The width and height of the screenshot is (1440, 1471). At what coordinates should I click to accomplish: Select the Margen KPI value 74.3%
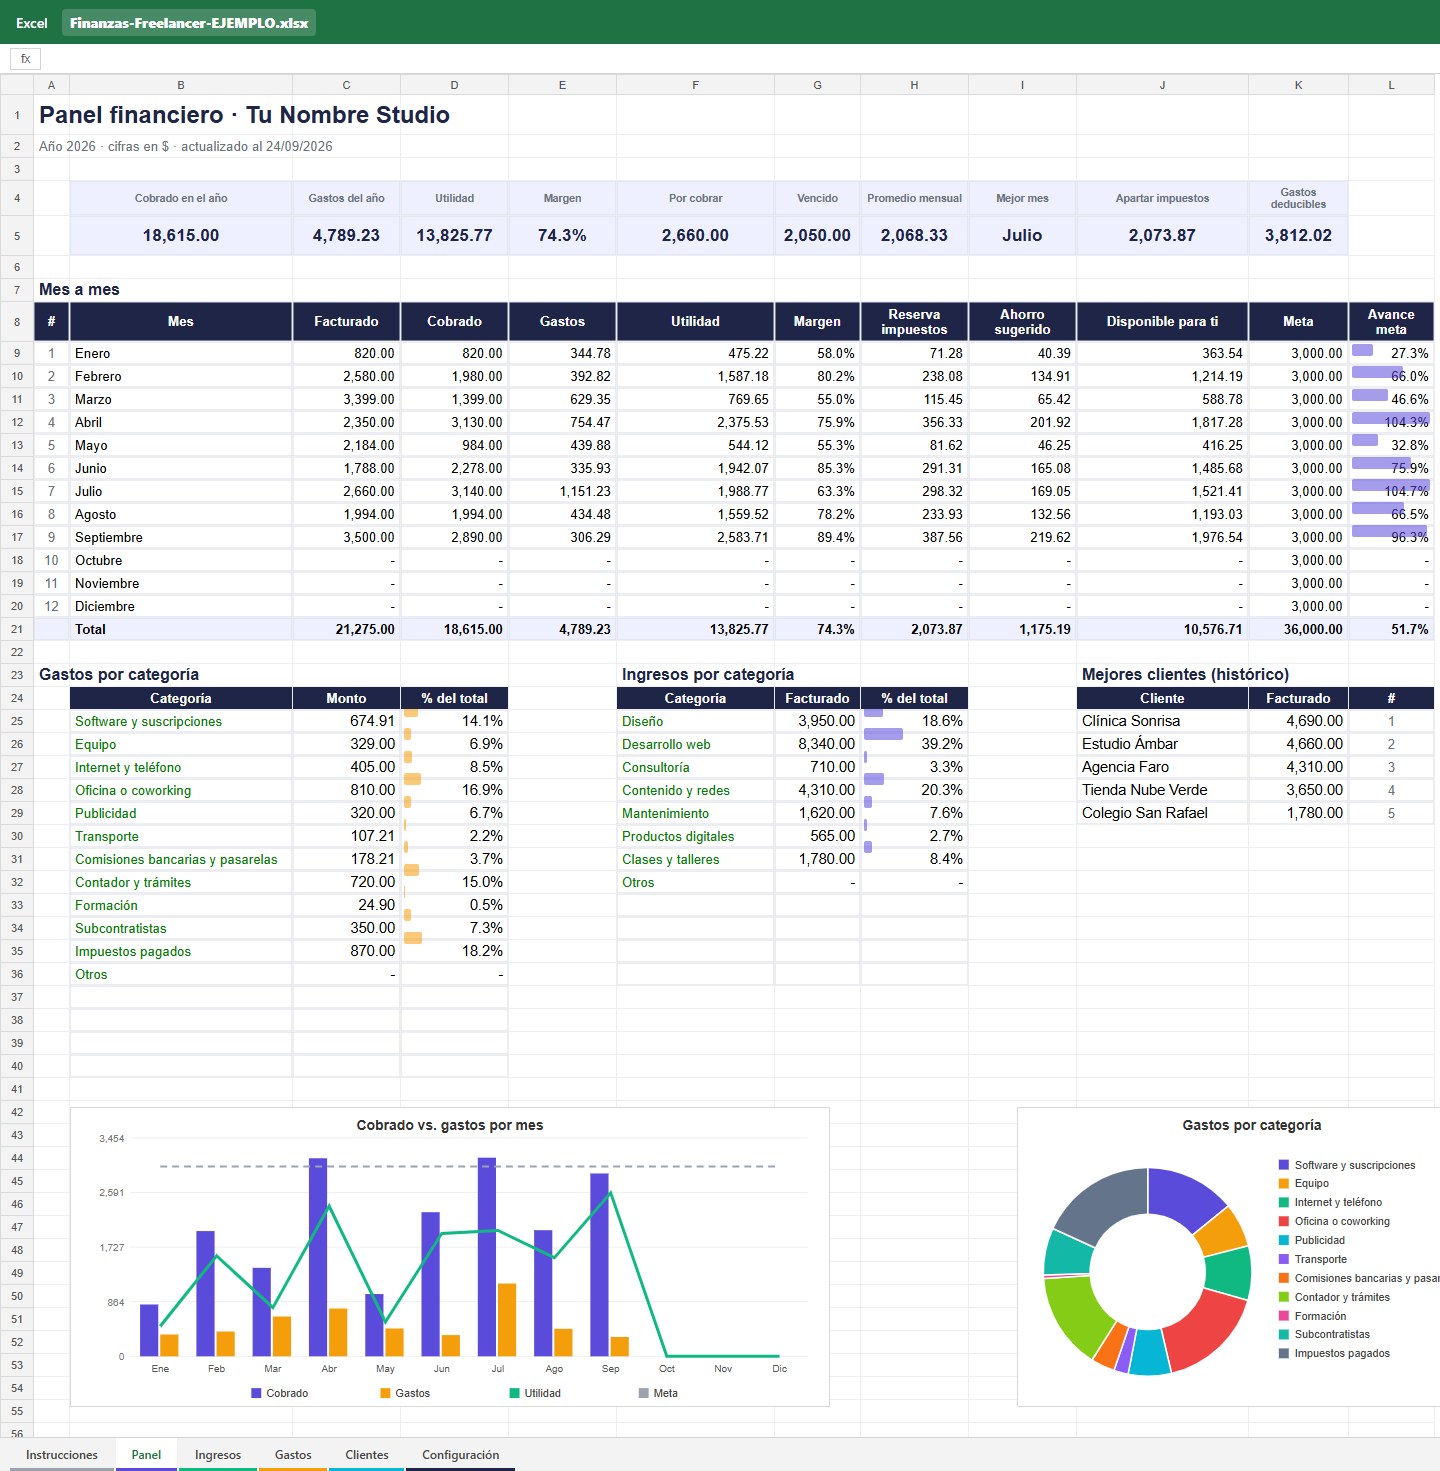(562, 235)
